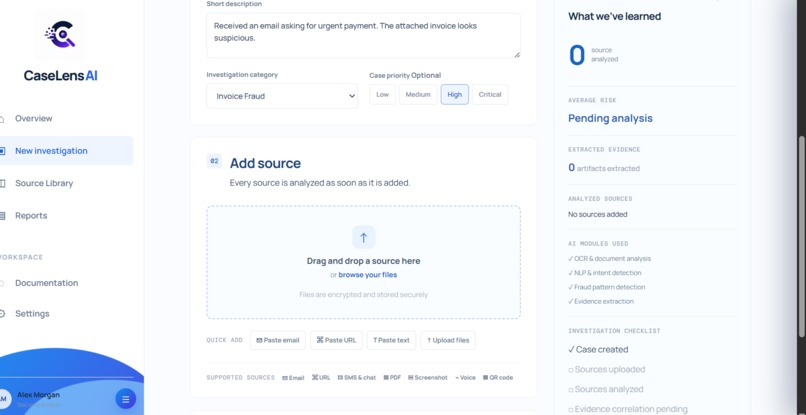Viewport: 806px width, 415px height.
Task: Select High case priority
Action: pos(454,95)
